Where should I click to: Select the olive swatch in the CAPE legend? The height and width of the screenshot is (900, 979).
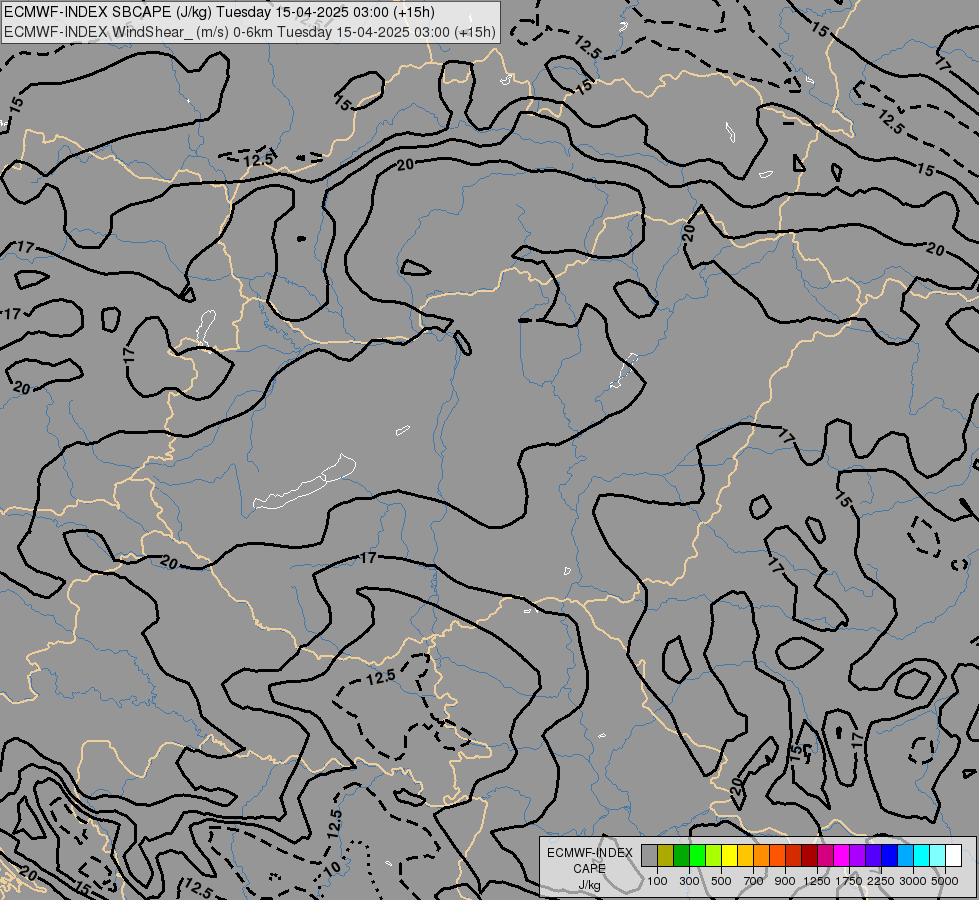(666, 855)
